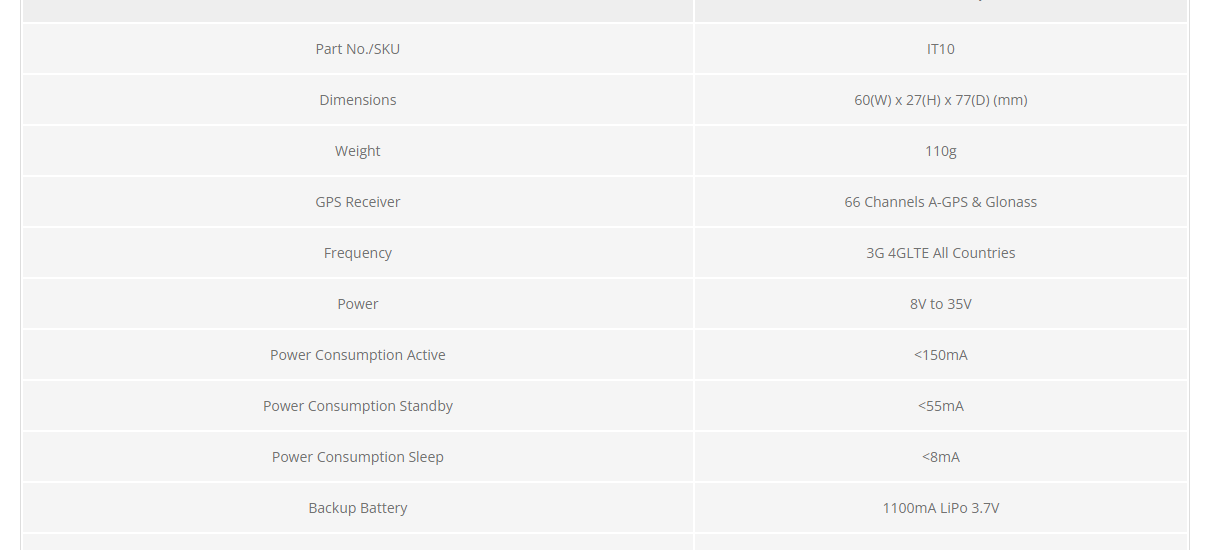Select 66 Channels A-GPS & Glonass text
The height and width of the screenshot is (550, 1208).
(x=941, y=202)
